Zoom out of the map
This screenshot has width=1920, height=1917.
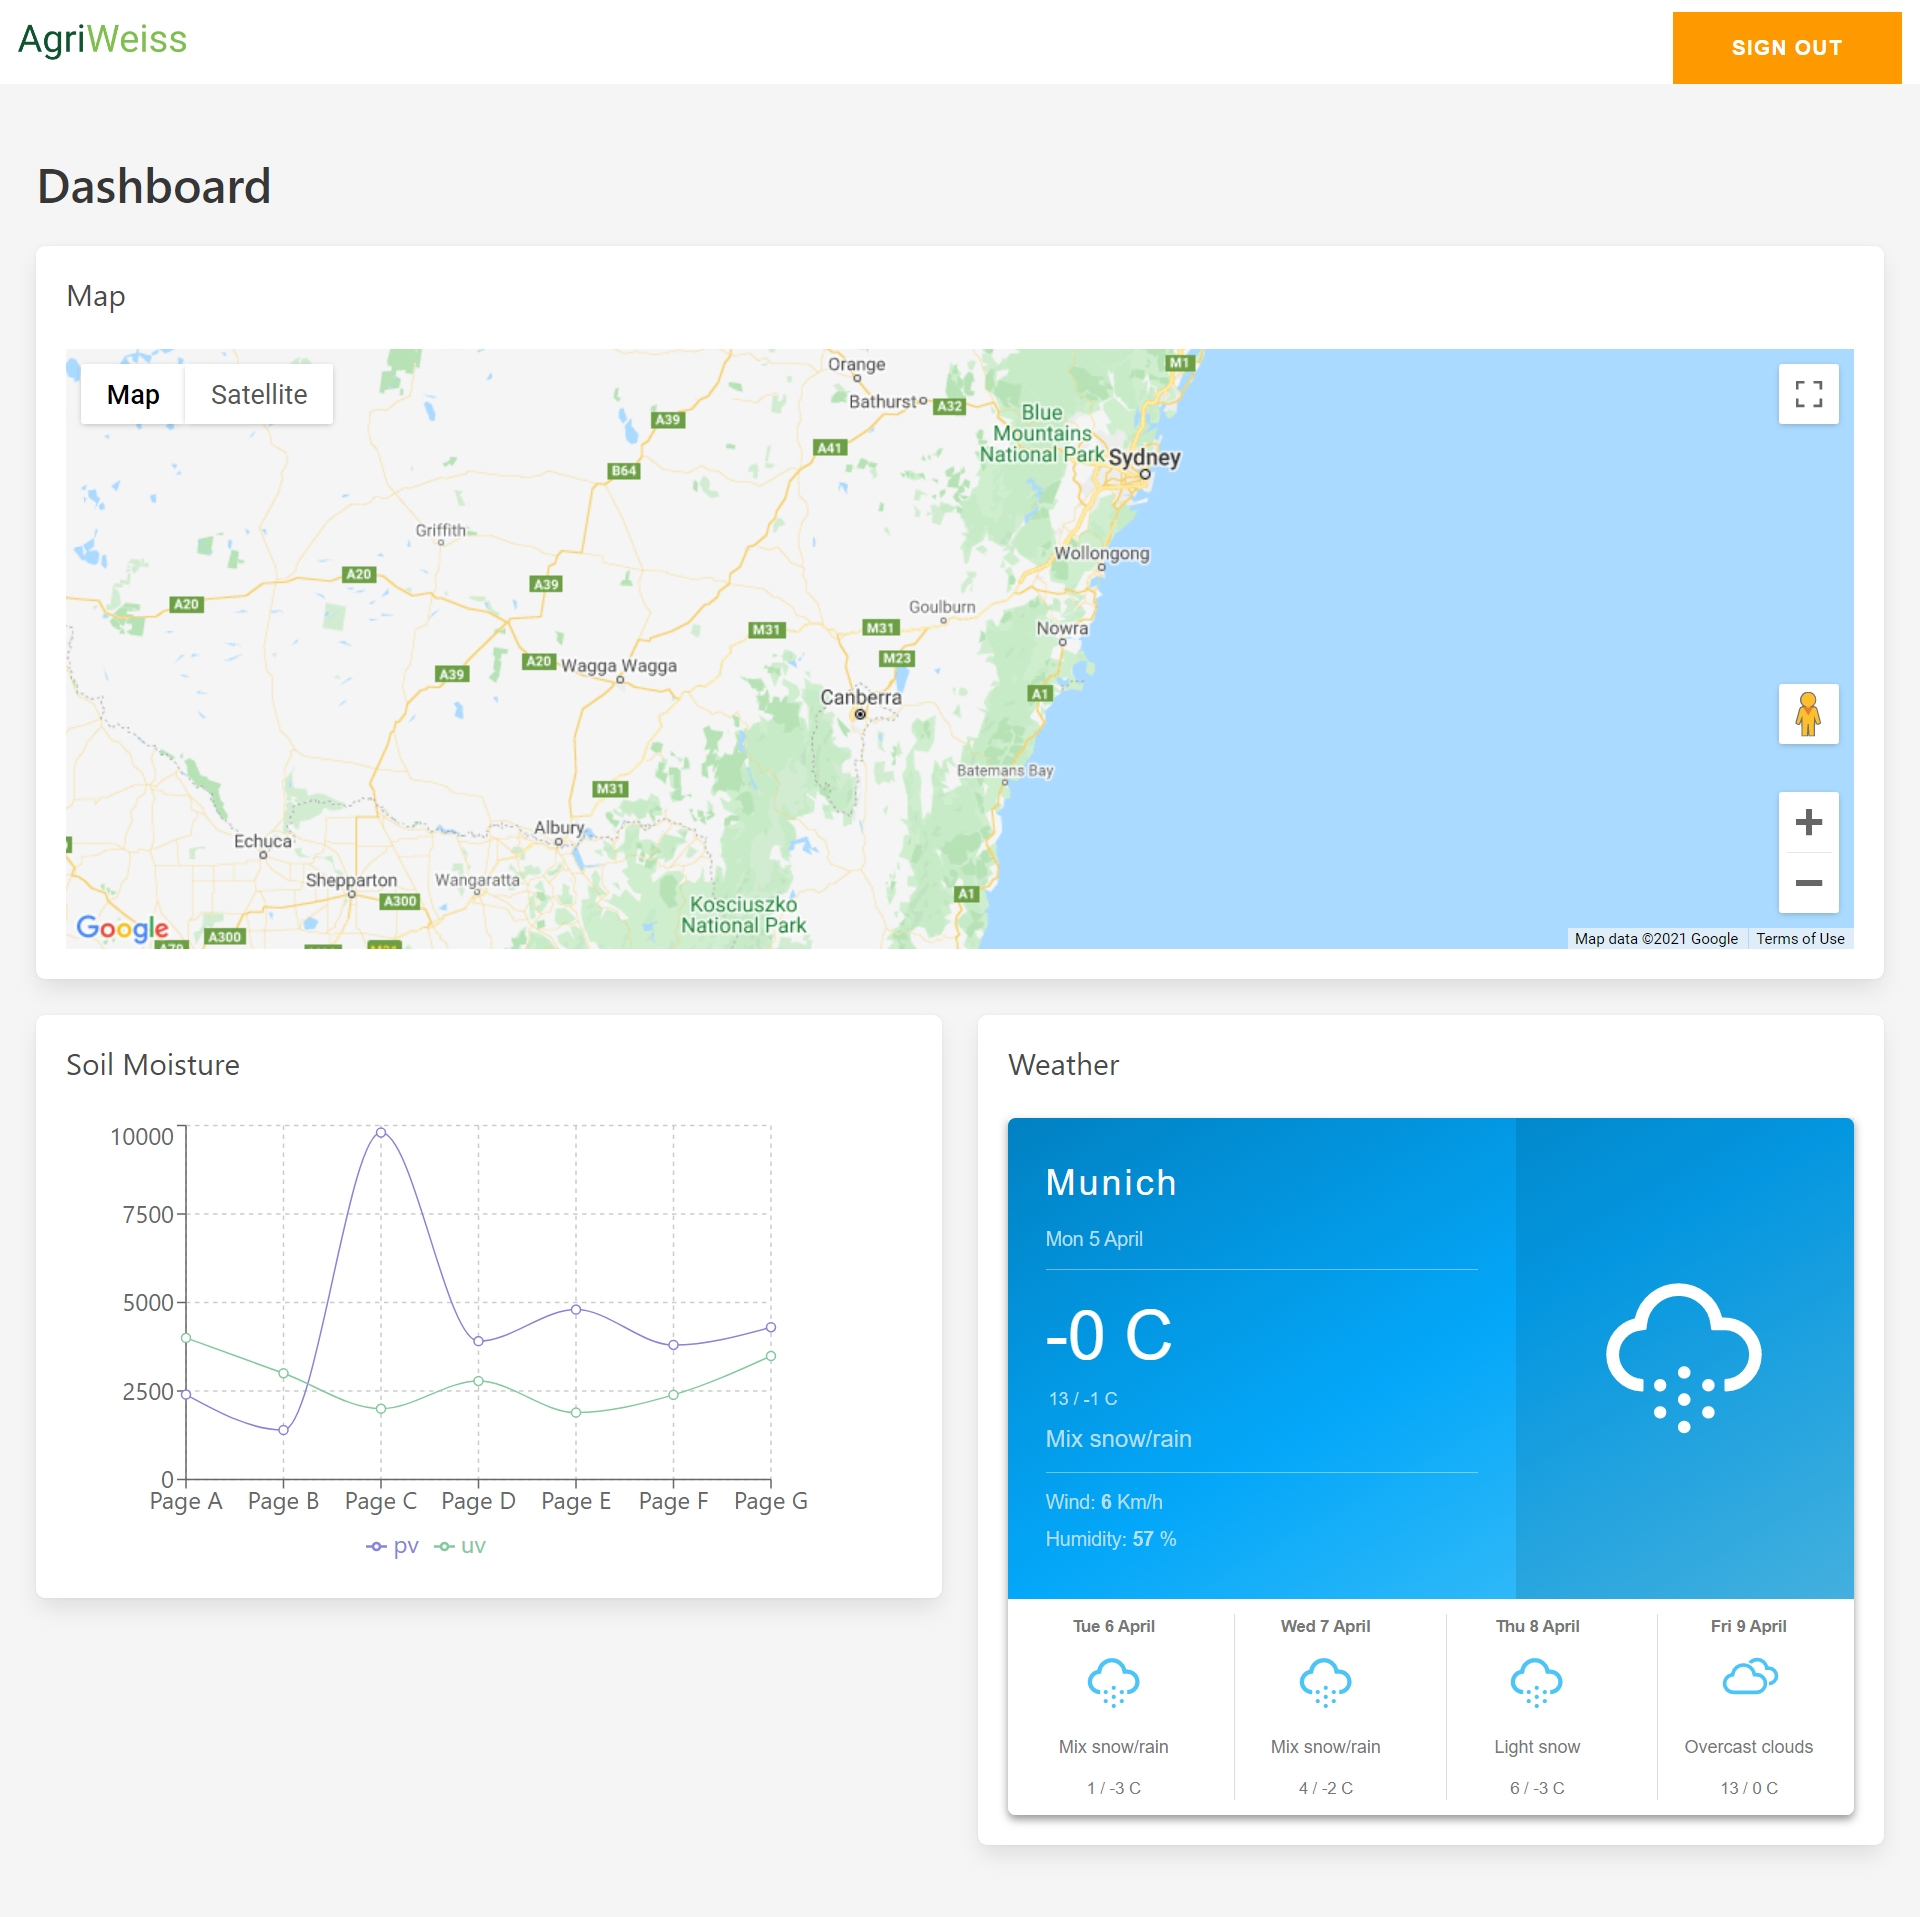[x=1807, y=883]
